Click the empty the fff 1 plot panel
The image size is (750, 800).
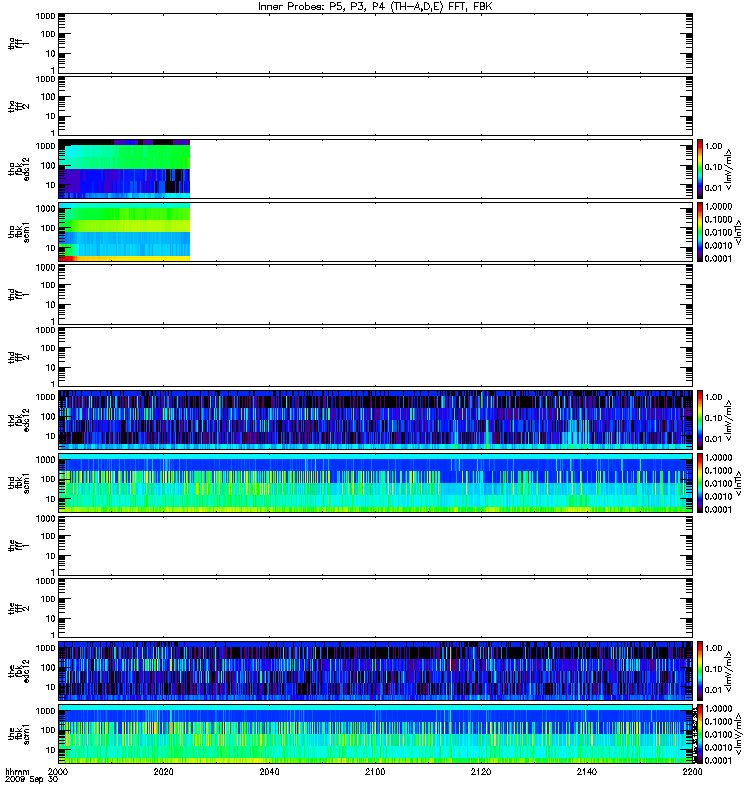pos(375,545)
